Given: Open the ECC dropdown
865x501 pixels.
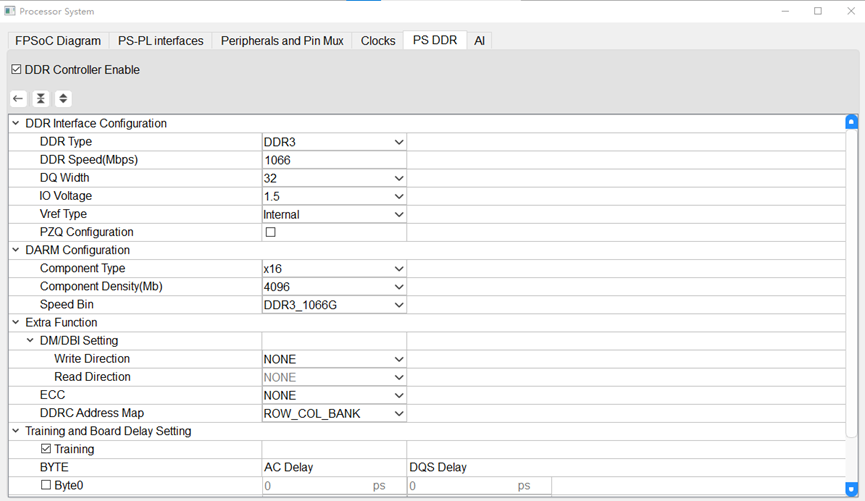Looking at the screenshot, I should pos(334,395).
